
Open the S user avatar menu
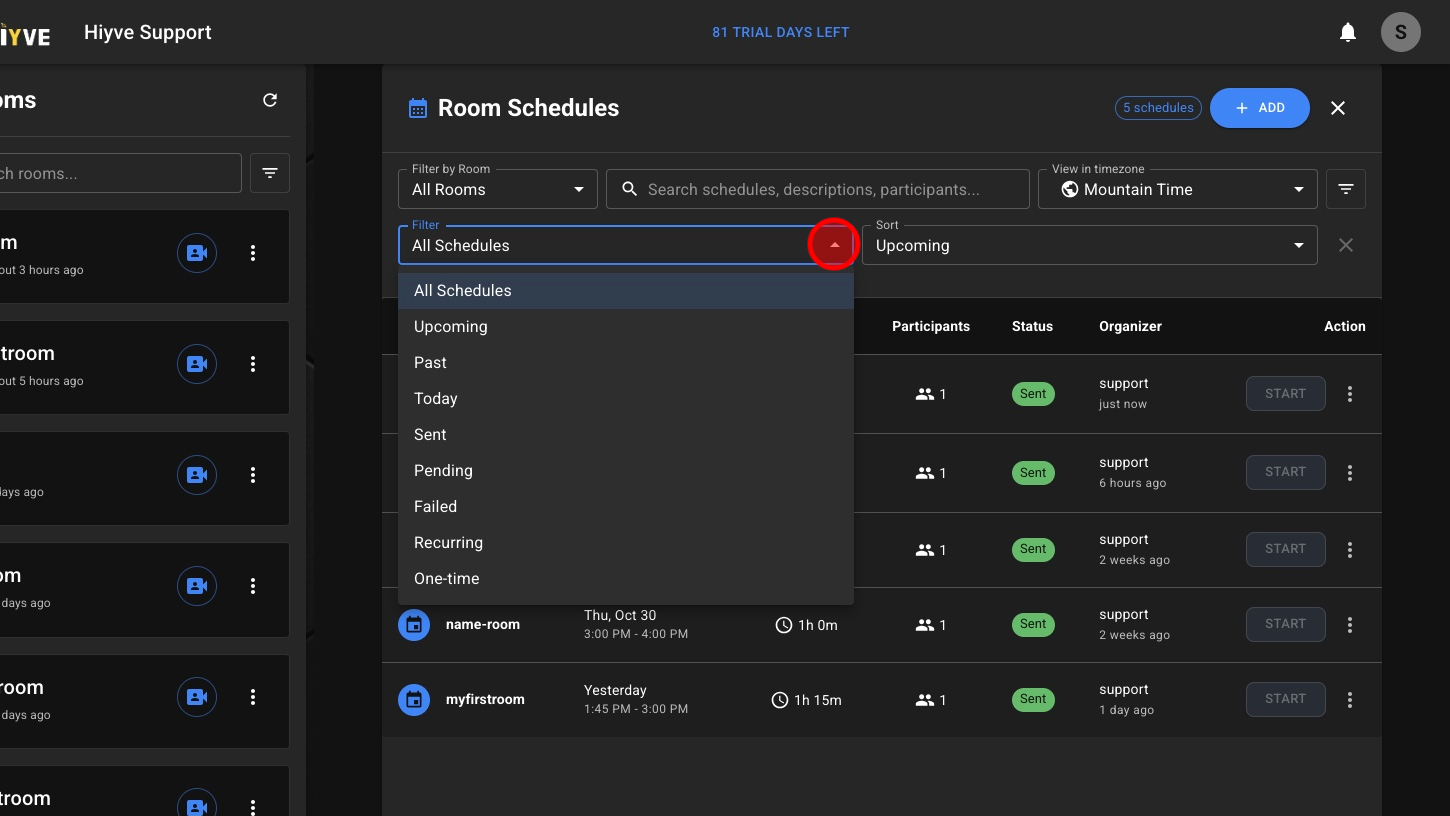click(x=1400, y=32)
